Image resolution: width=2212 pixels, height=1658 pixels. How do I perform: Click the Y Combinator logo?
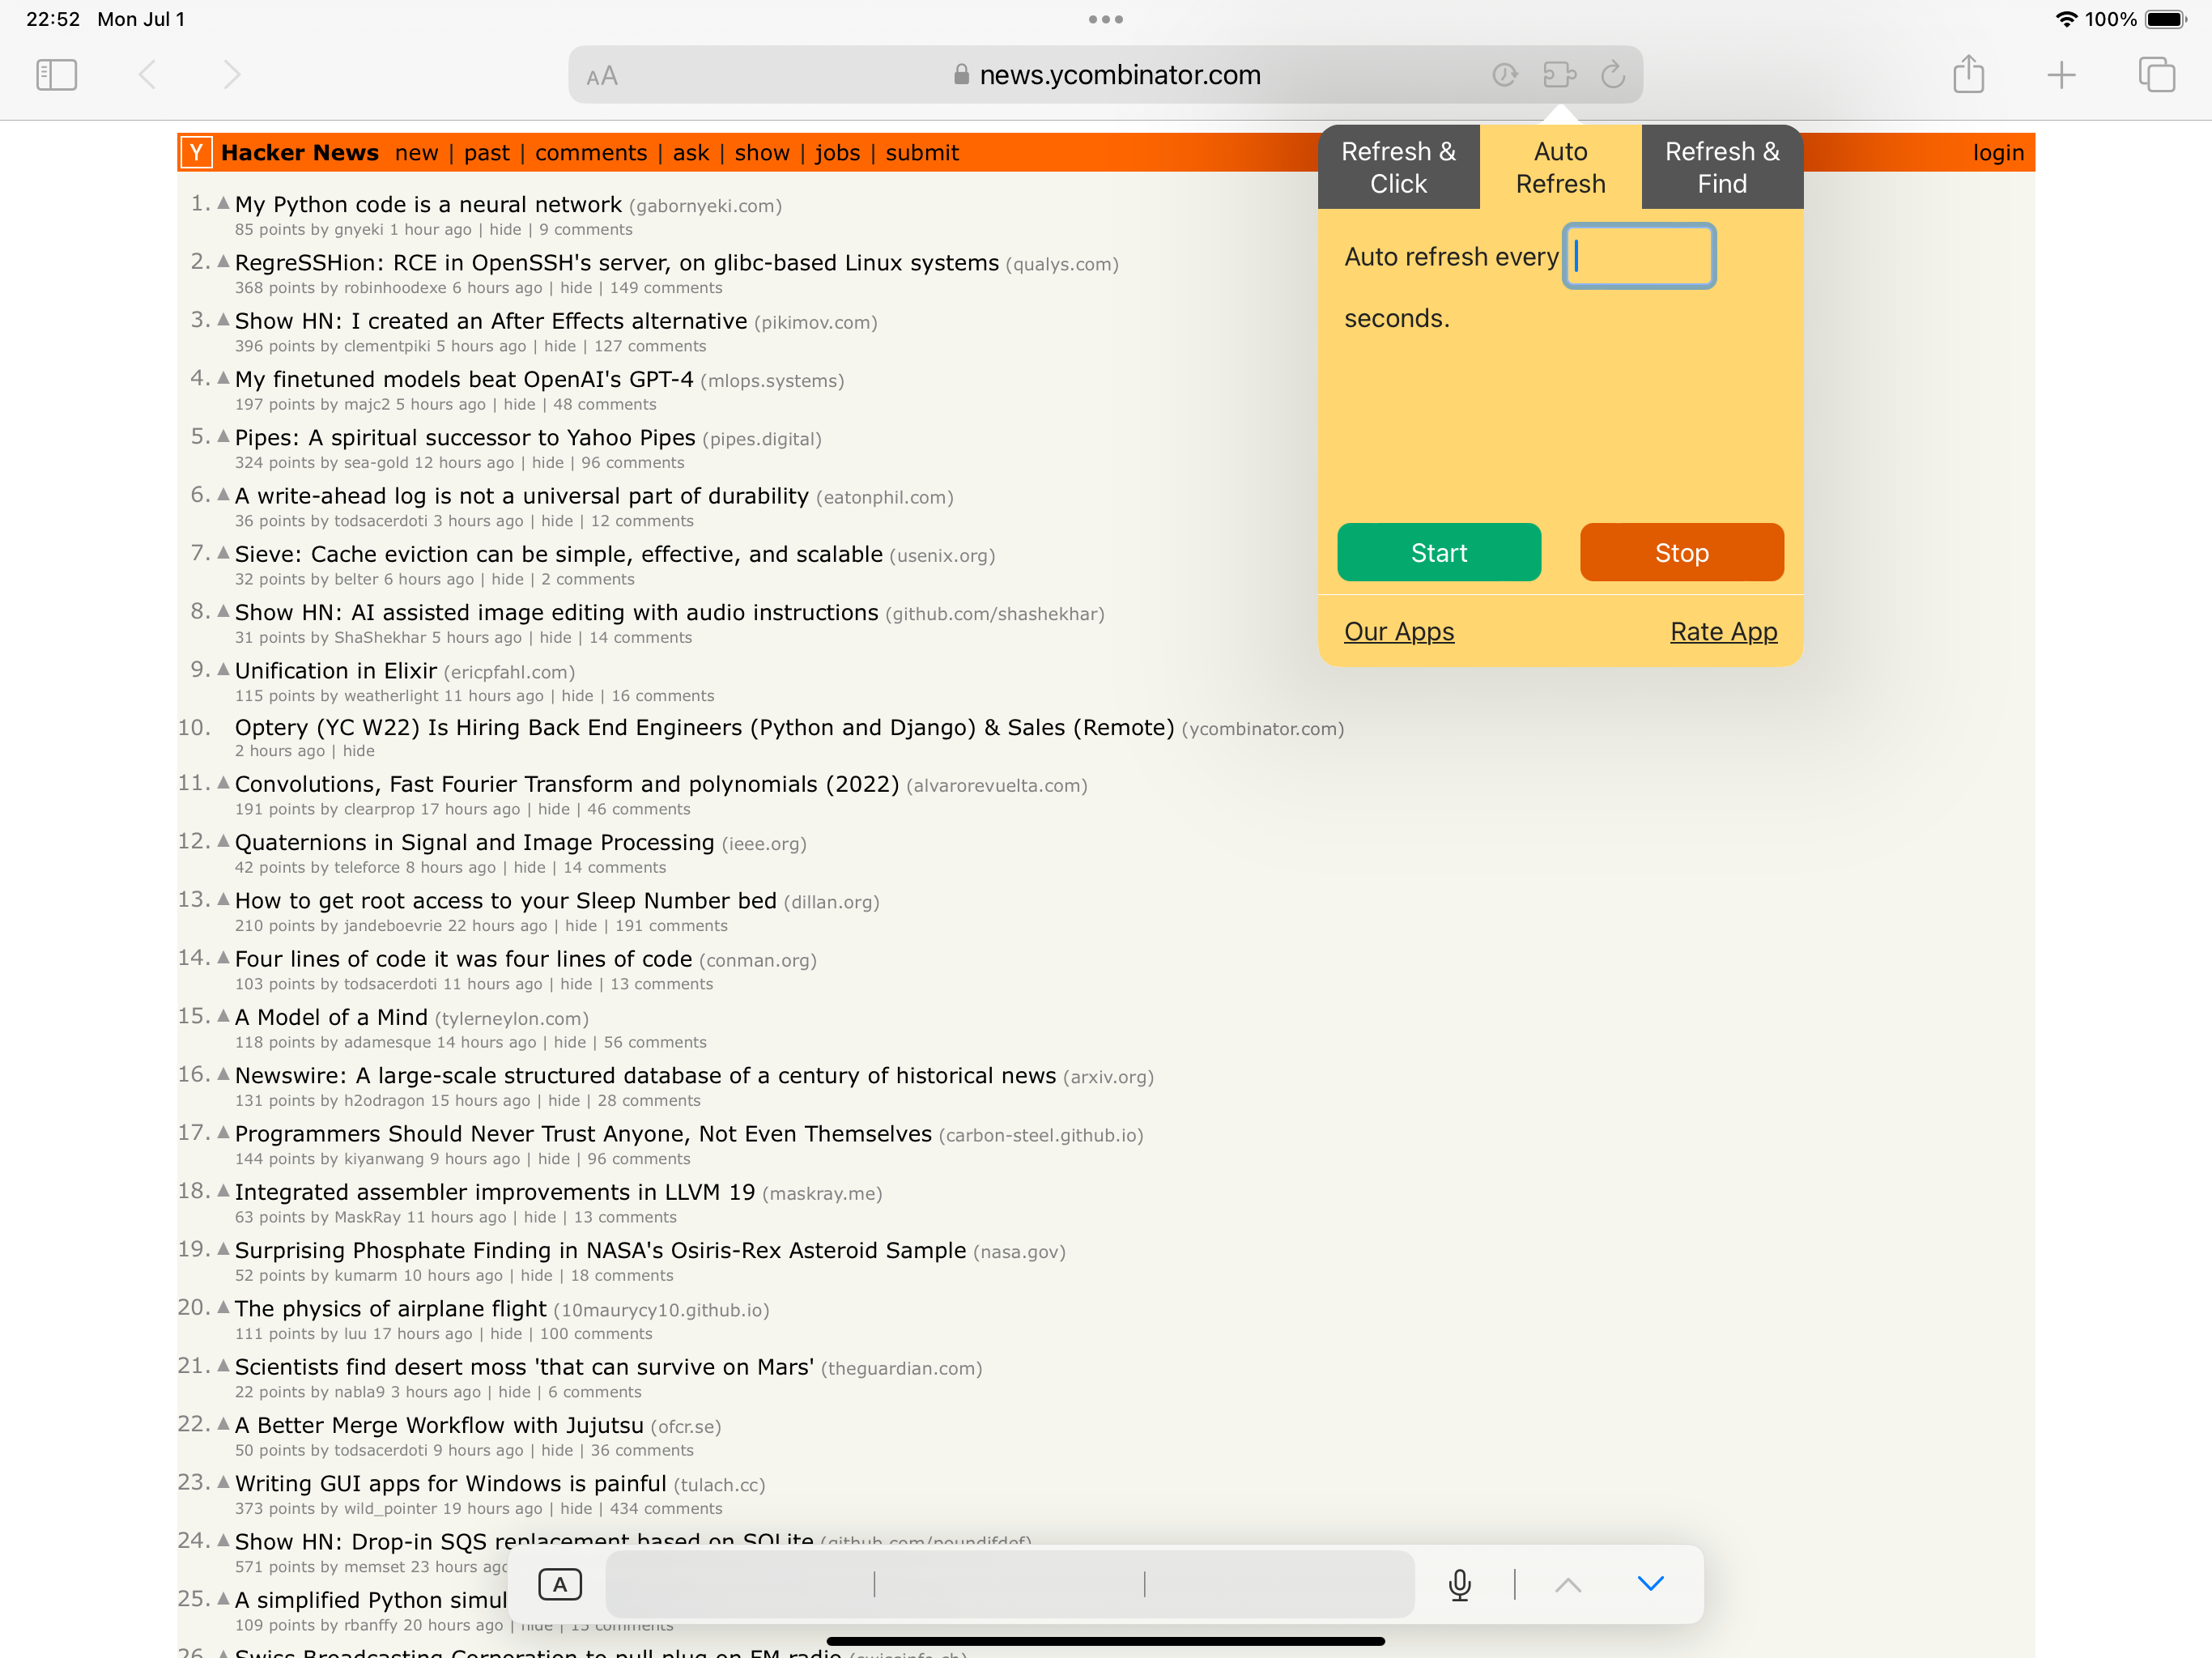196,153
